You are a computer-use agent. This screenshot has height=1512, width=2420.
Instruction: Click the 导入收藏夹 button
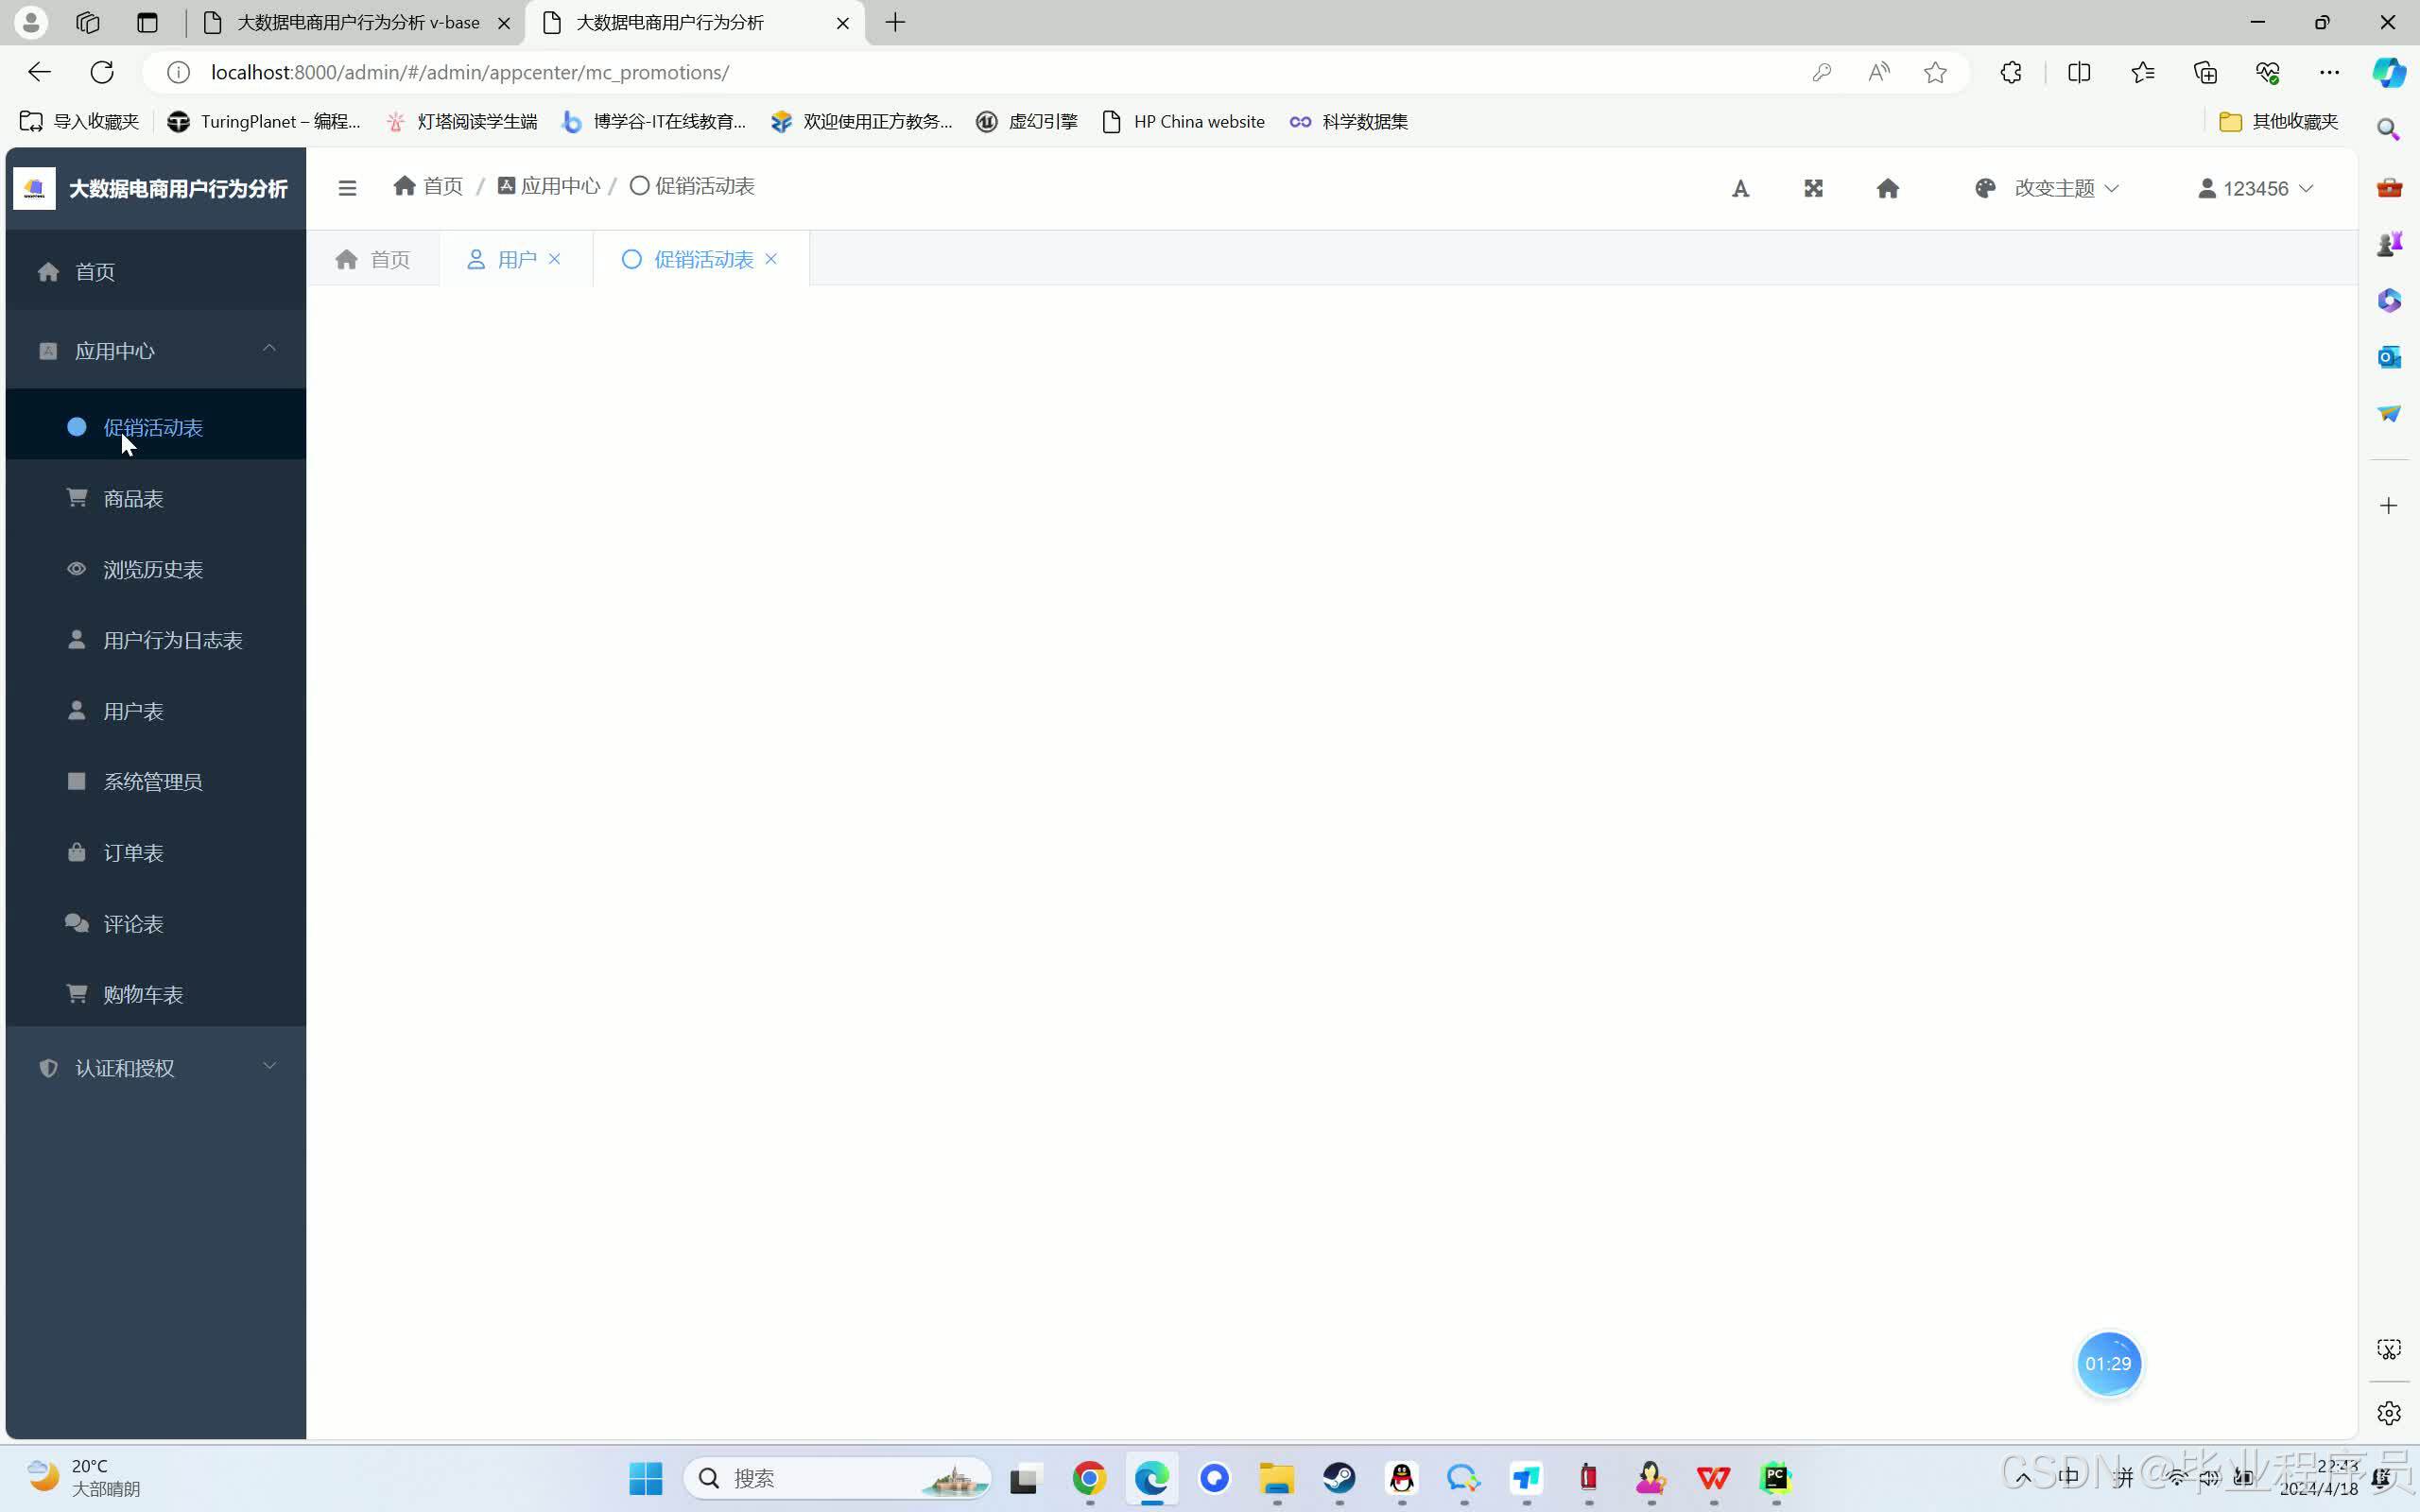pos(77,121)
